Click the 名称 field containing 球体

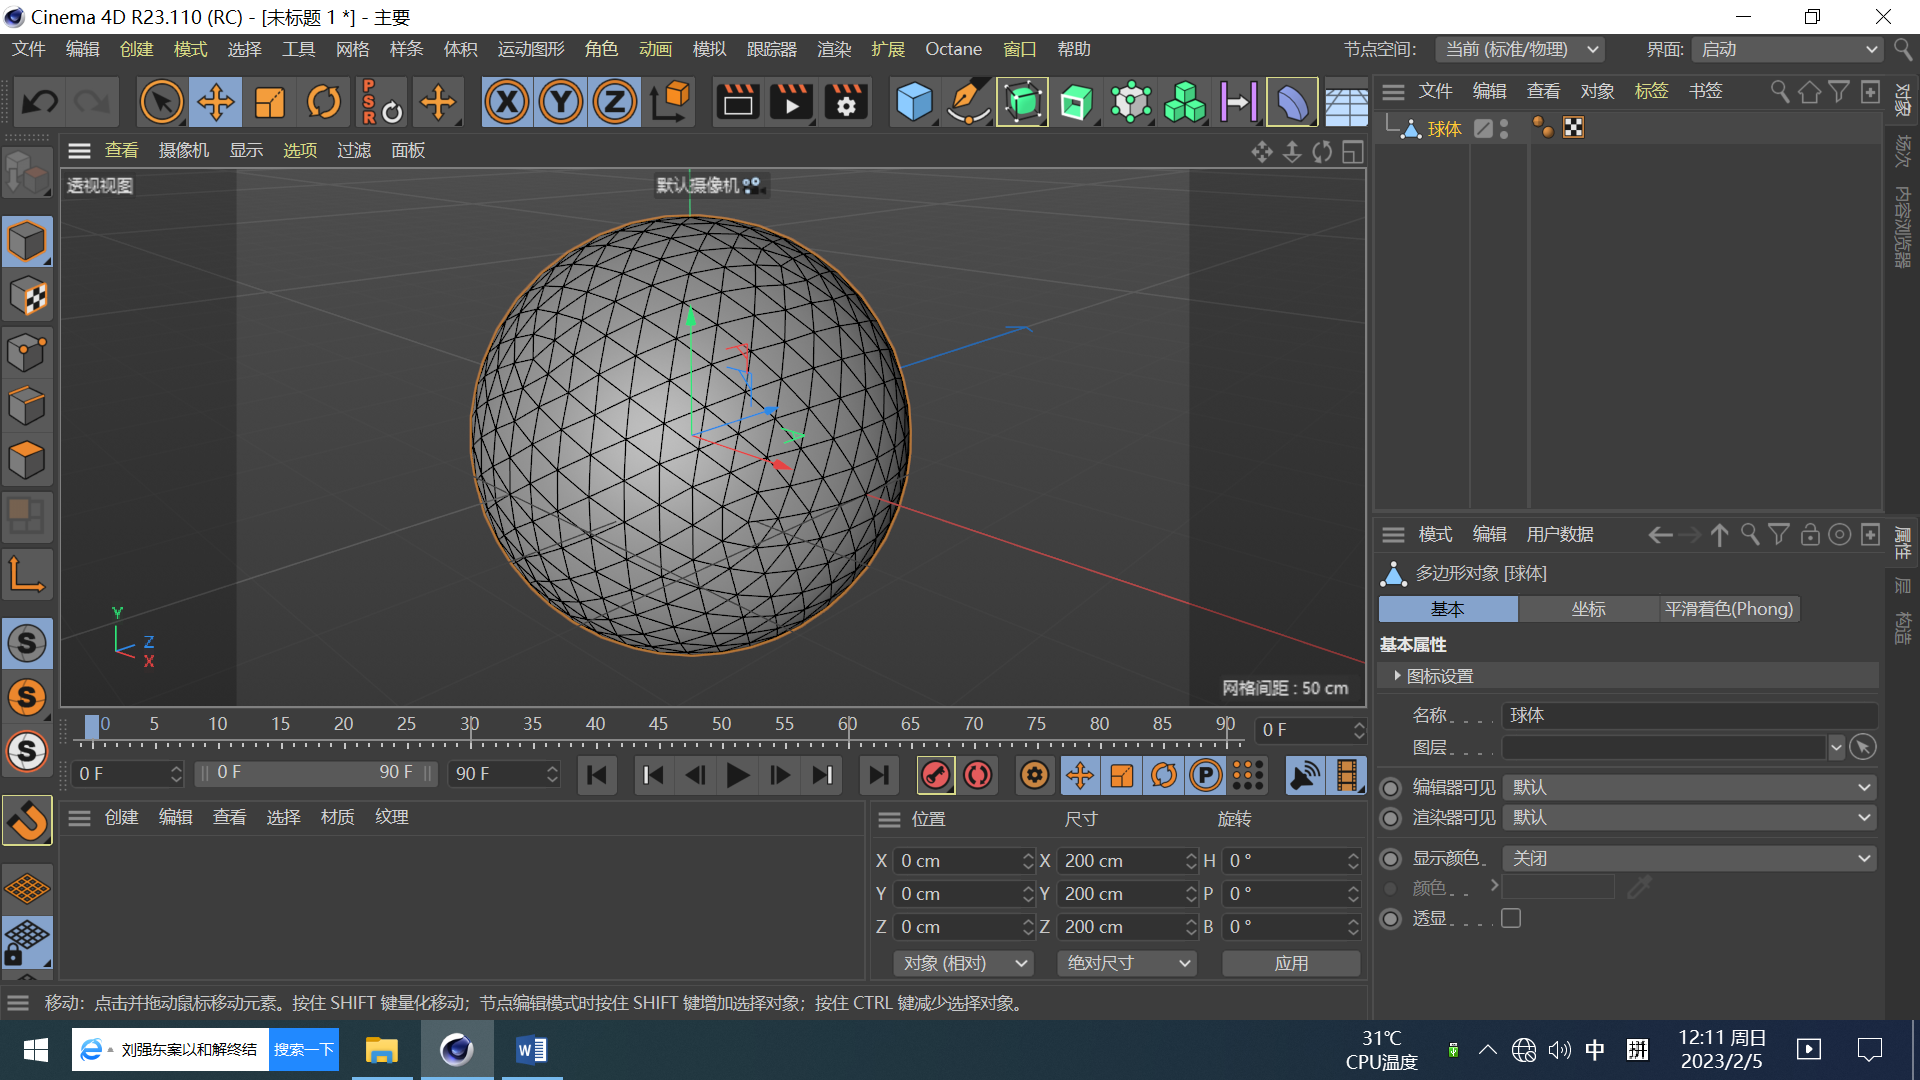click(1690, 716)
